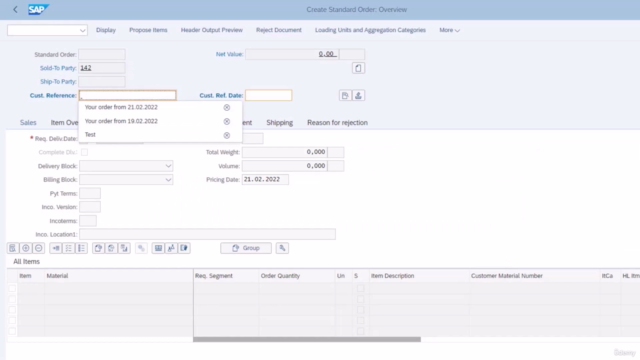Focus the Cust. Ref. Date input field
The height and width of the screenshot is (360, 640).
click(269, 96)
